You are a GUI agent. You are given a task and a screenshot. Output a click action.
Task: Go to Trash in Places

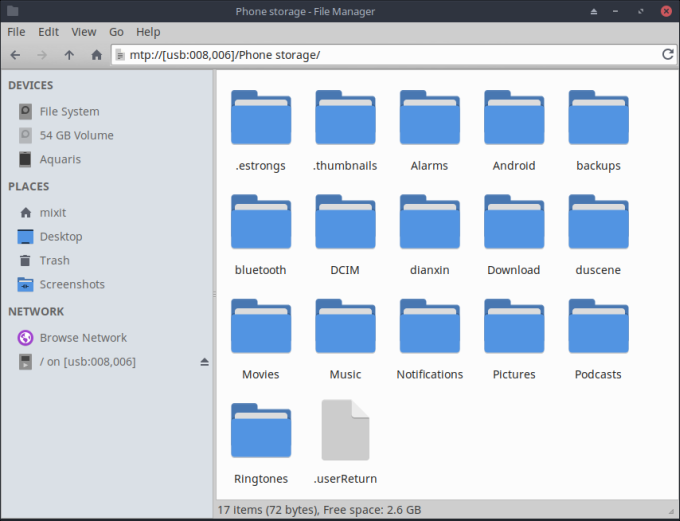click(x=54, y=260)
